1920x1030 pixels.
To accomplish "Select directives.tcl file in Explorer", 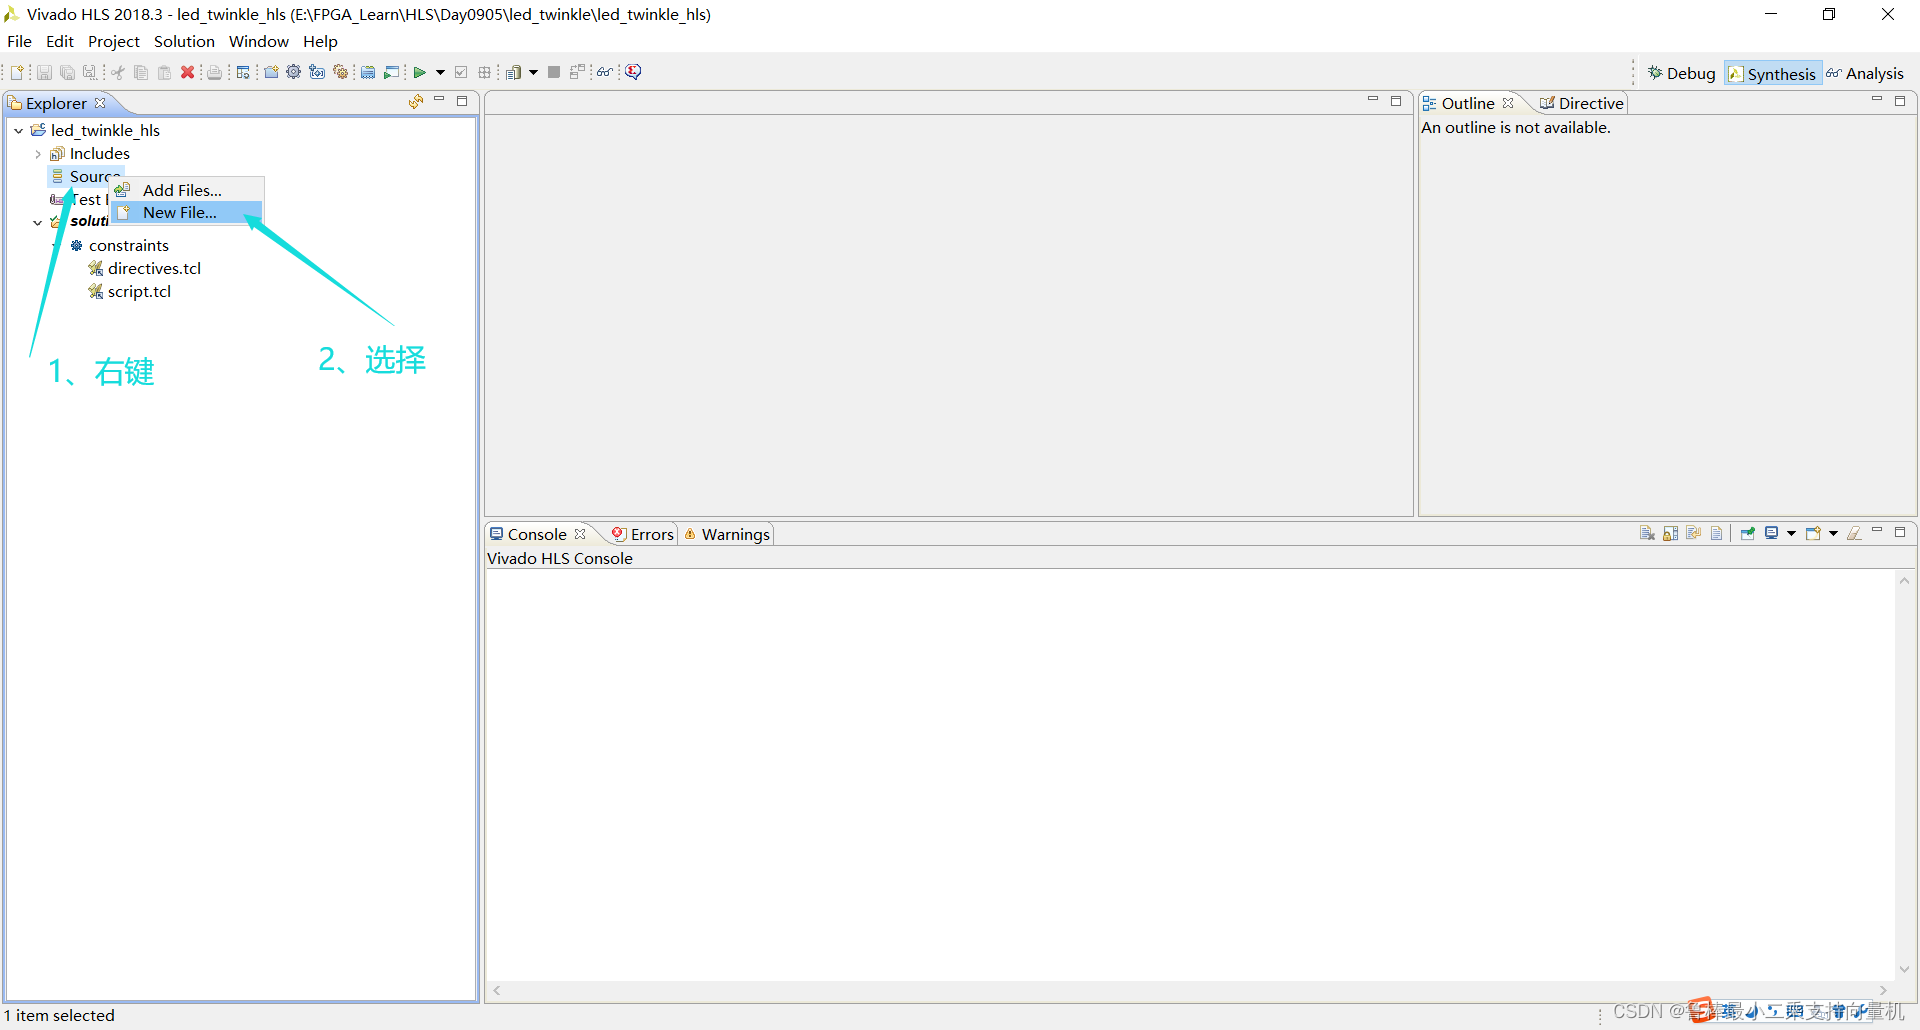I will (154, 269).
